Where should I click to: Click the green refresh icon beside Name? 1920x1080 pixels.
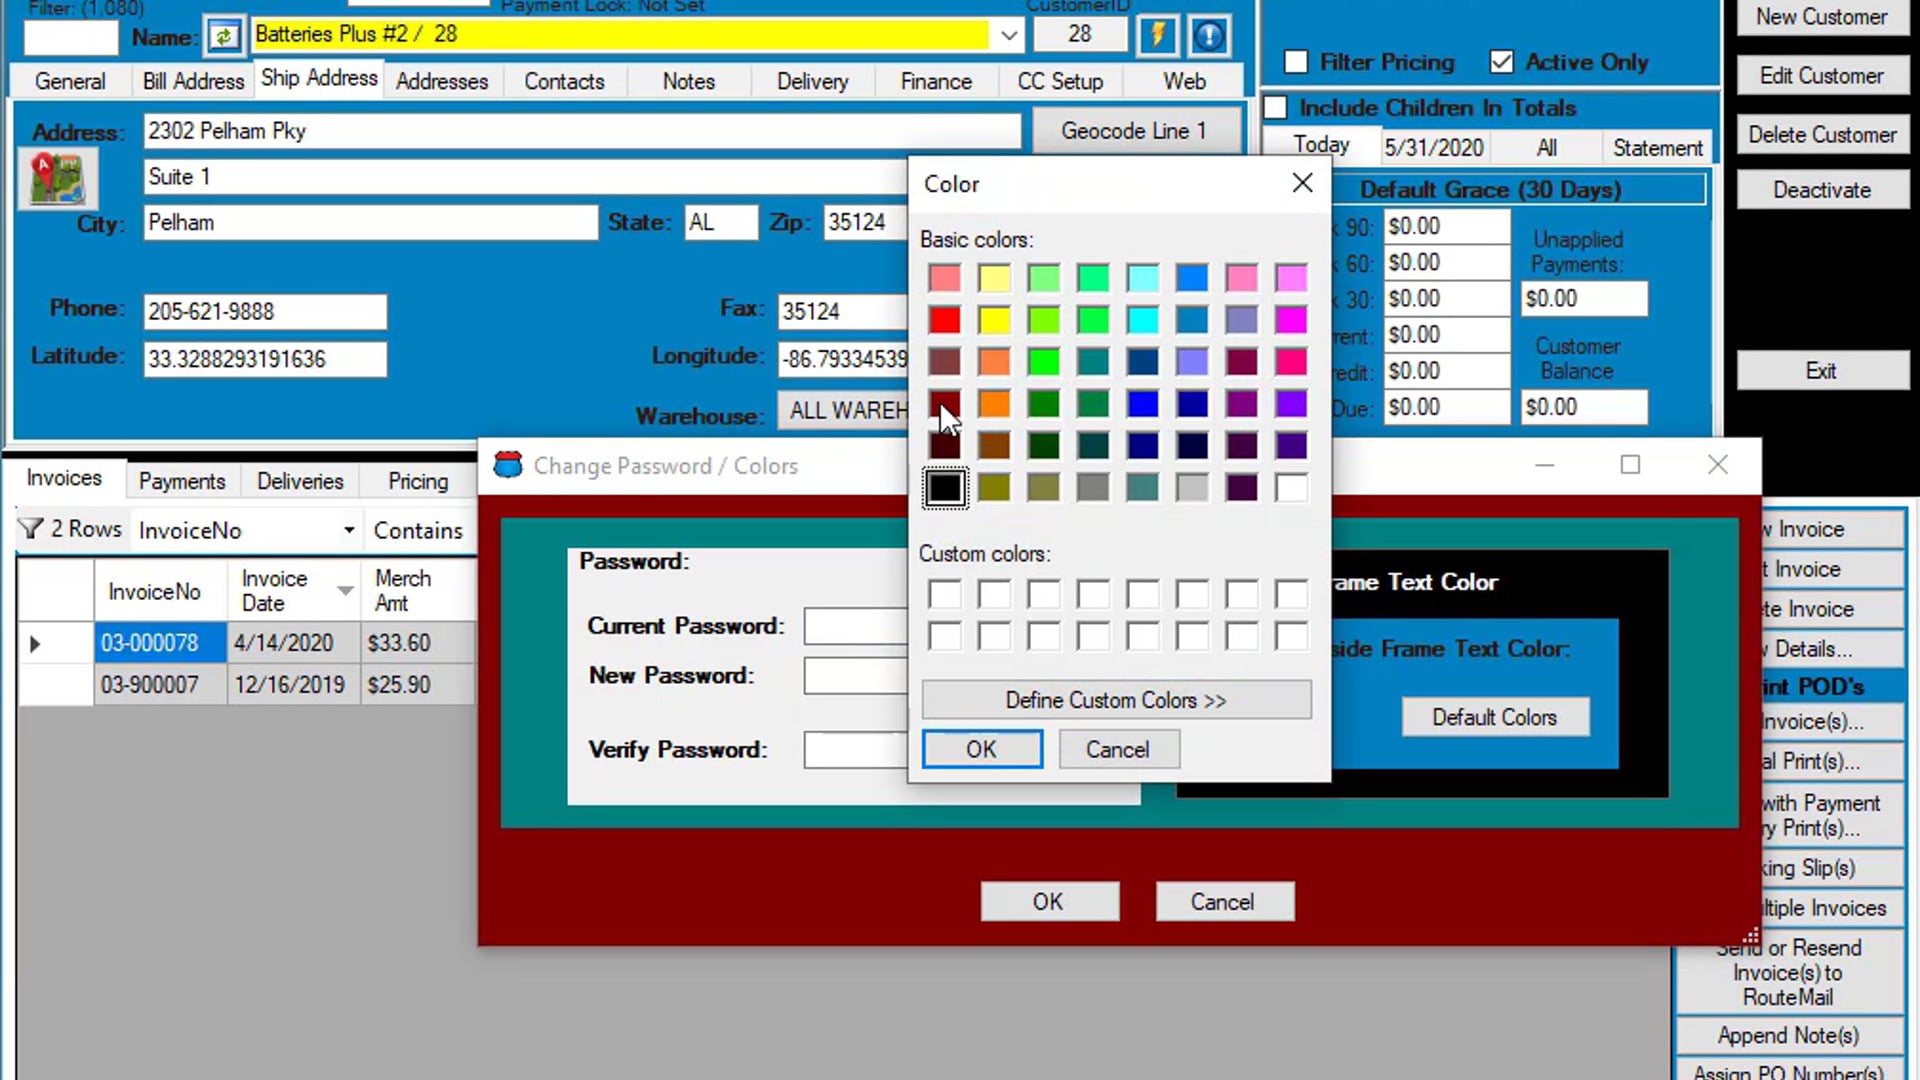(x=224, y=37)
